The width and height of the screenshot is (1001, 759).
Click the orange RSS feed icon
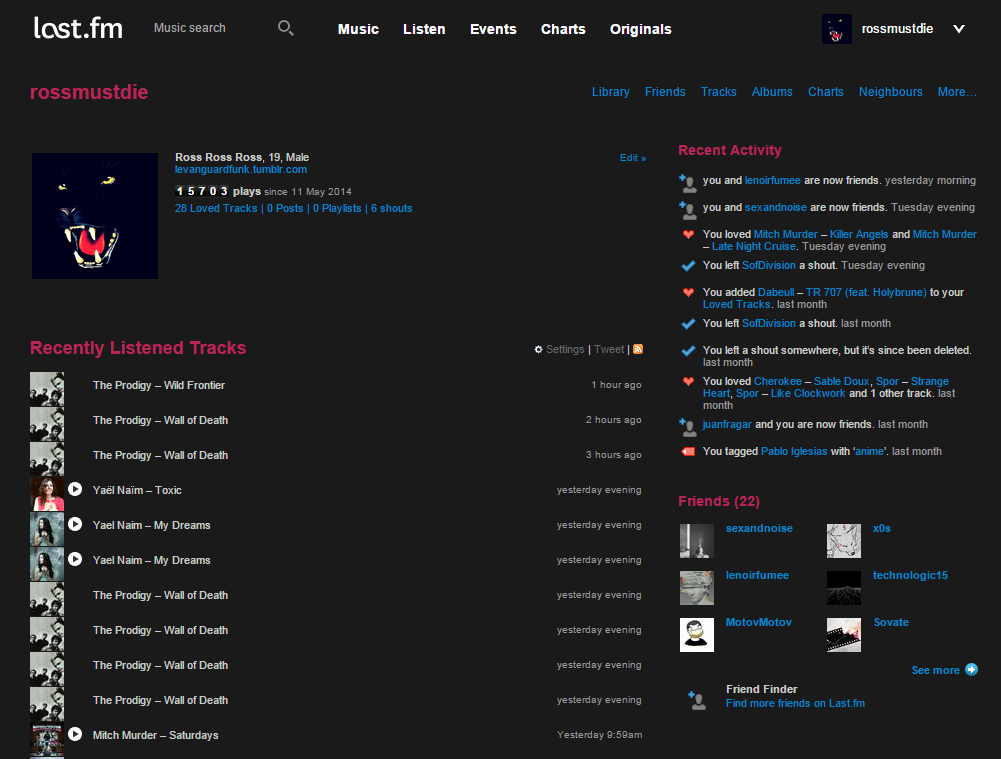point(638,349)
